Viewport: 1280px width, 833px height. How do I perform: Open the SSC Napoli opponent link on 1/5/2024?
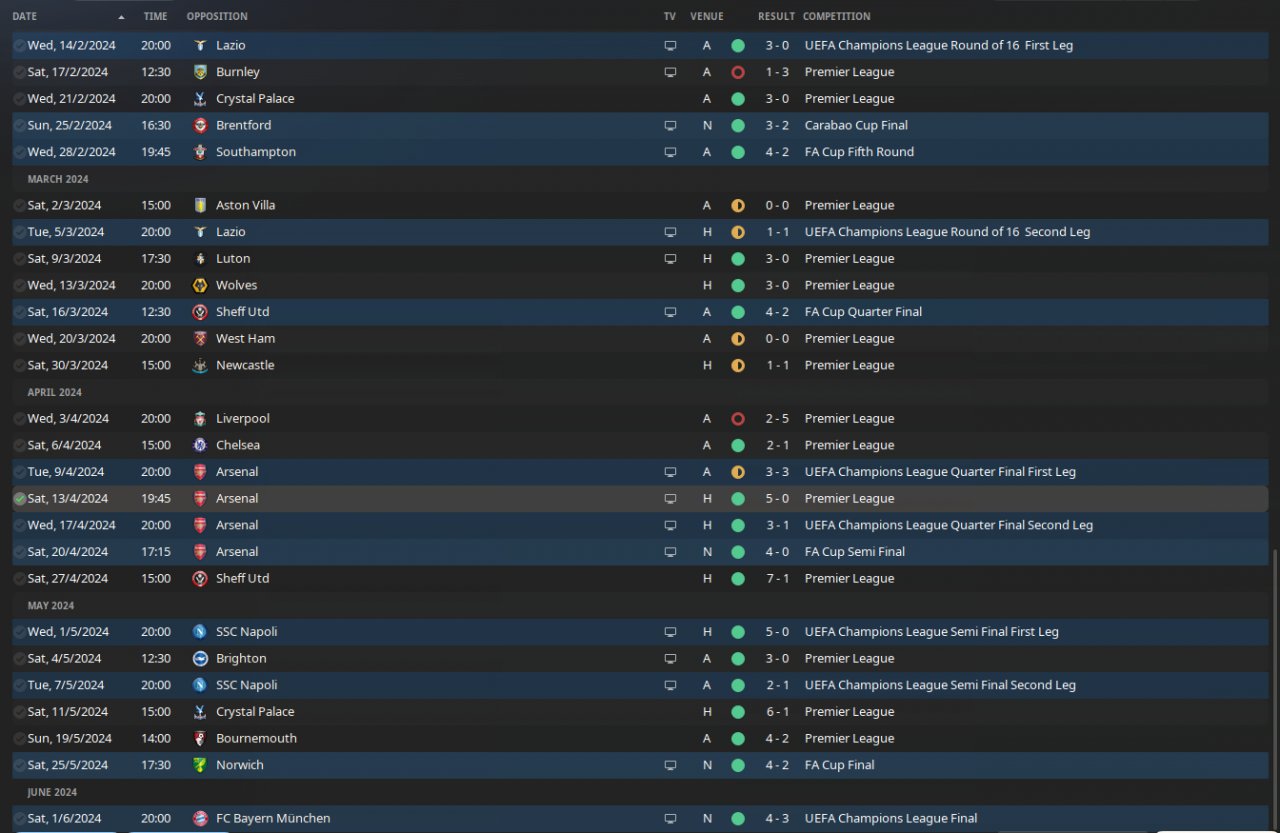pyautogui.click(x=246, y=632)
